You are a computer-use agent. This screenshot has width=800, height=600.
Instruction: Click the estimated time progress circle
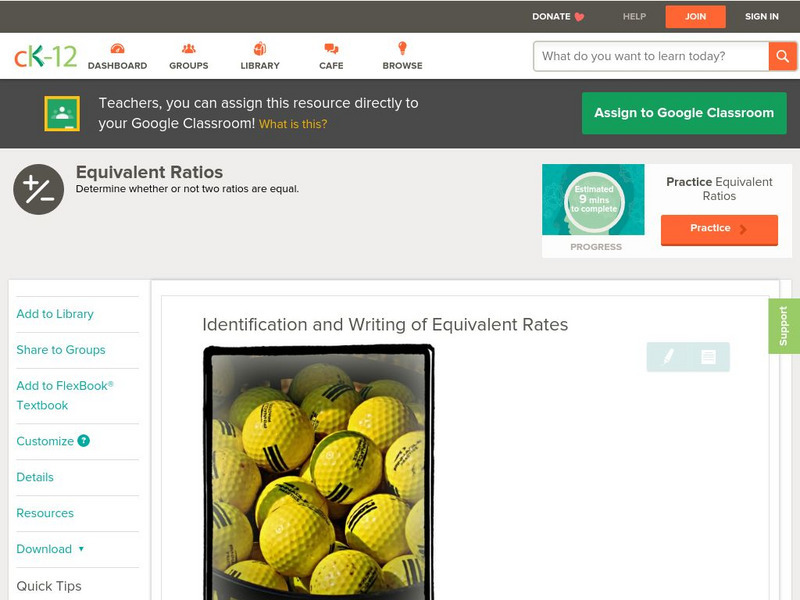pyautogui.click(x=594, y=199)
